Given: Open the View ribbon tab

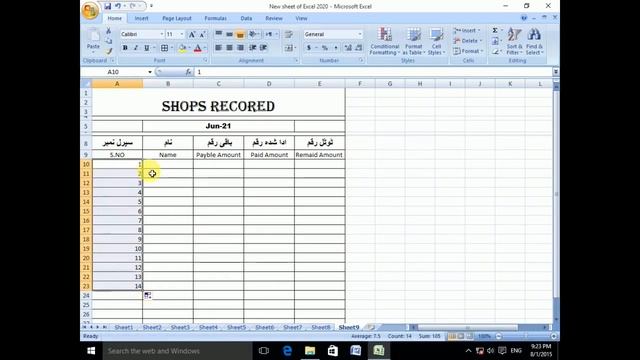Looking at the screenshot, I should (x=301, y=18).
